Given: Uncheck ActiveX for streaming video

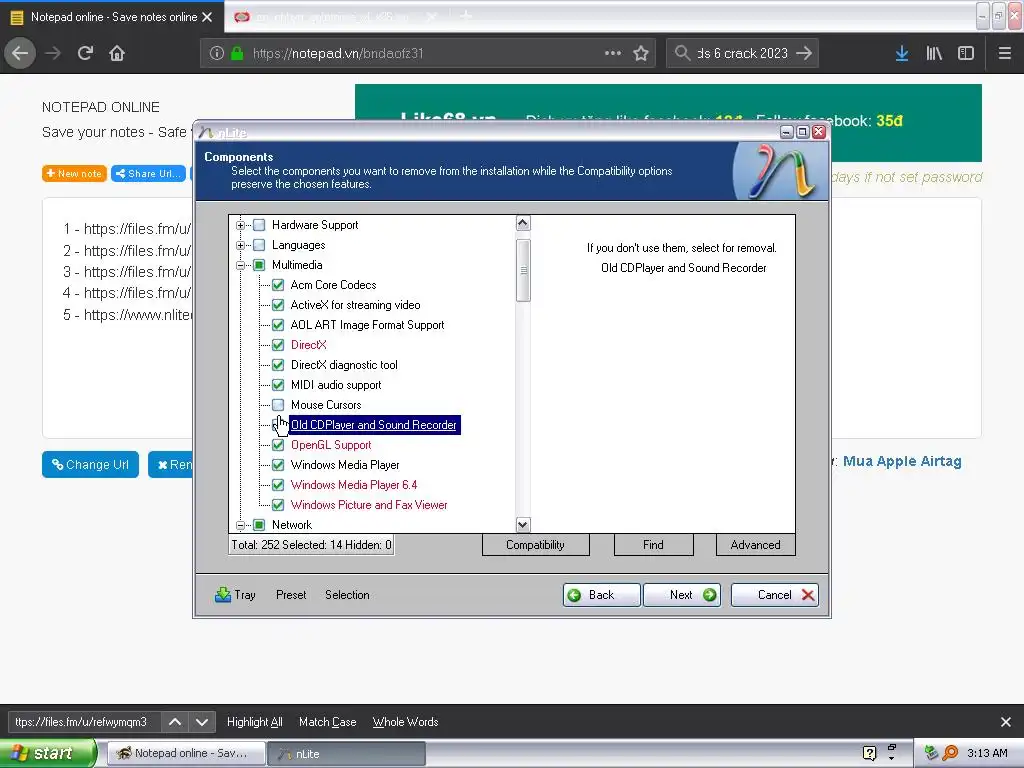Looking at the screenshot, I should [x=278, y=305].
